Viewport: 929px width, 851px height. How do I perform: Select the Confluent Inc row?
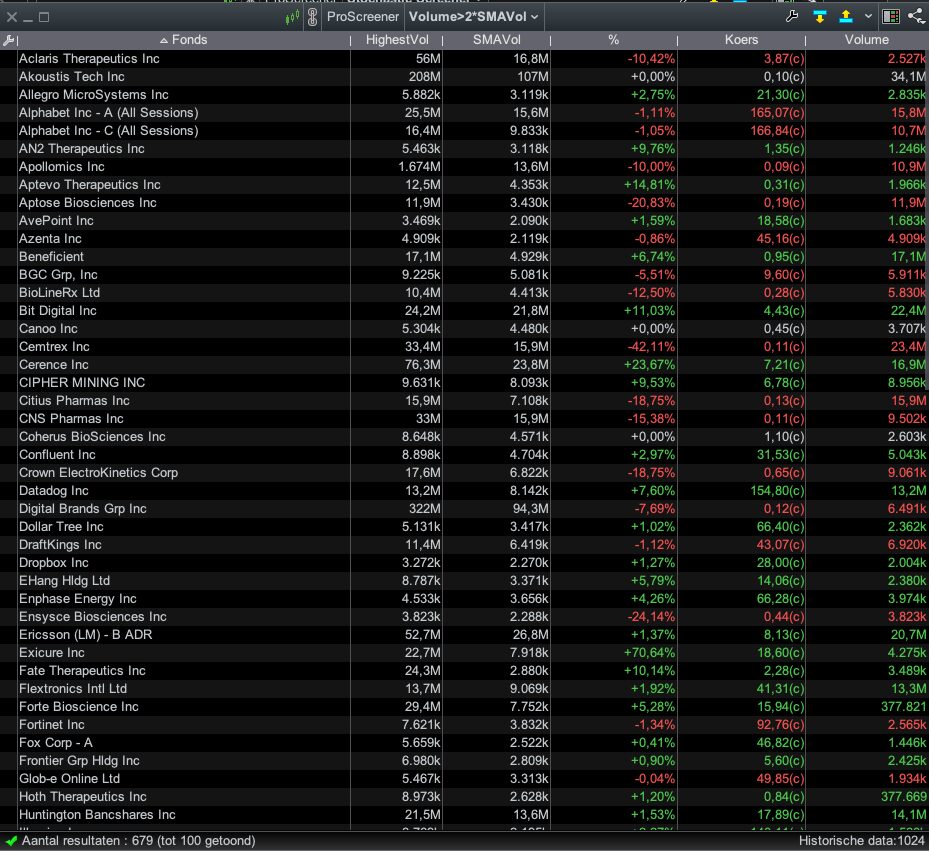[464, 455]
